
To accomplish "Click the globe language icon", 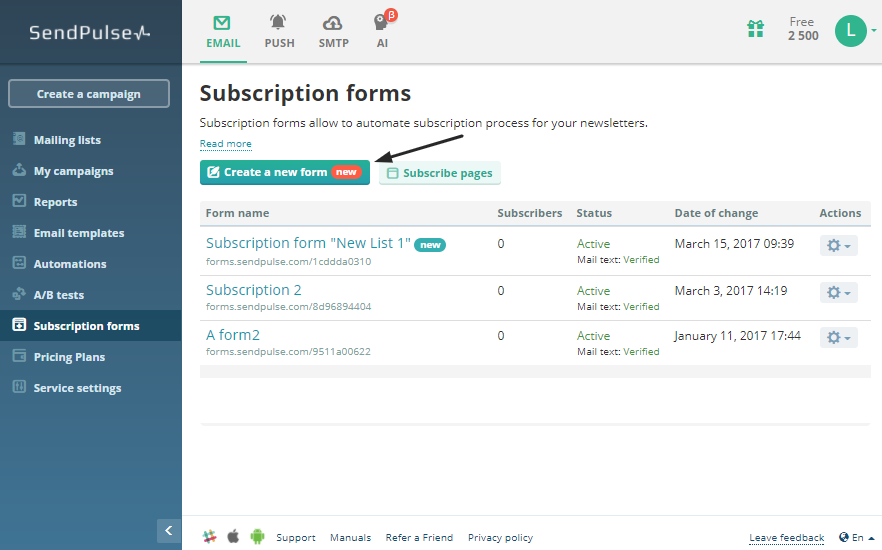I will (844, 537).
